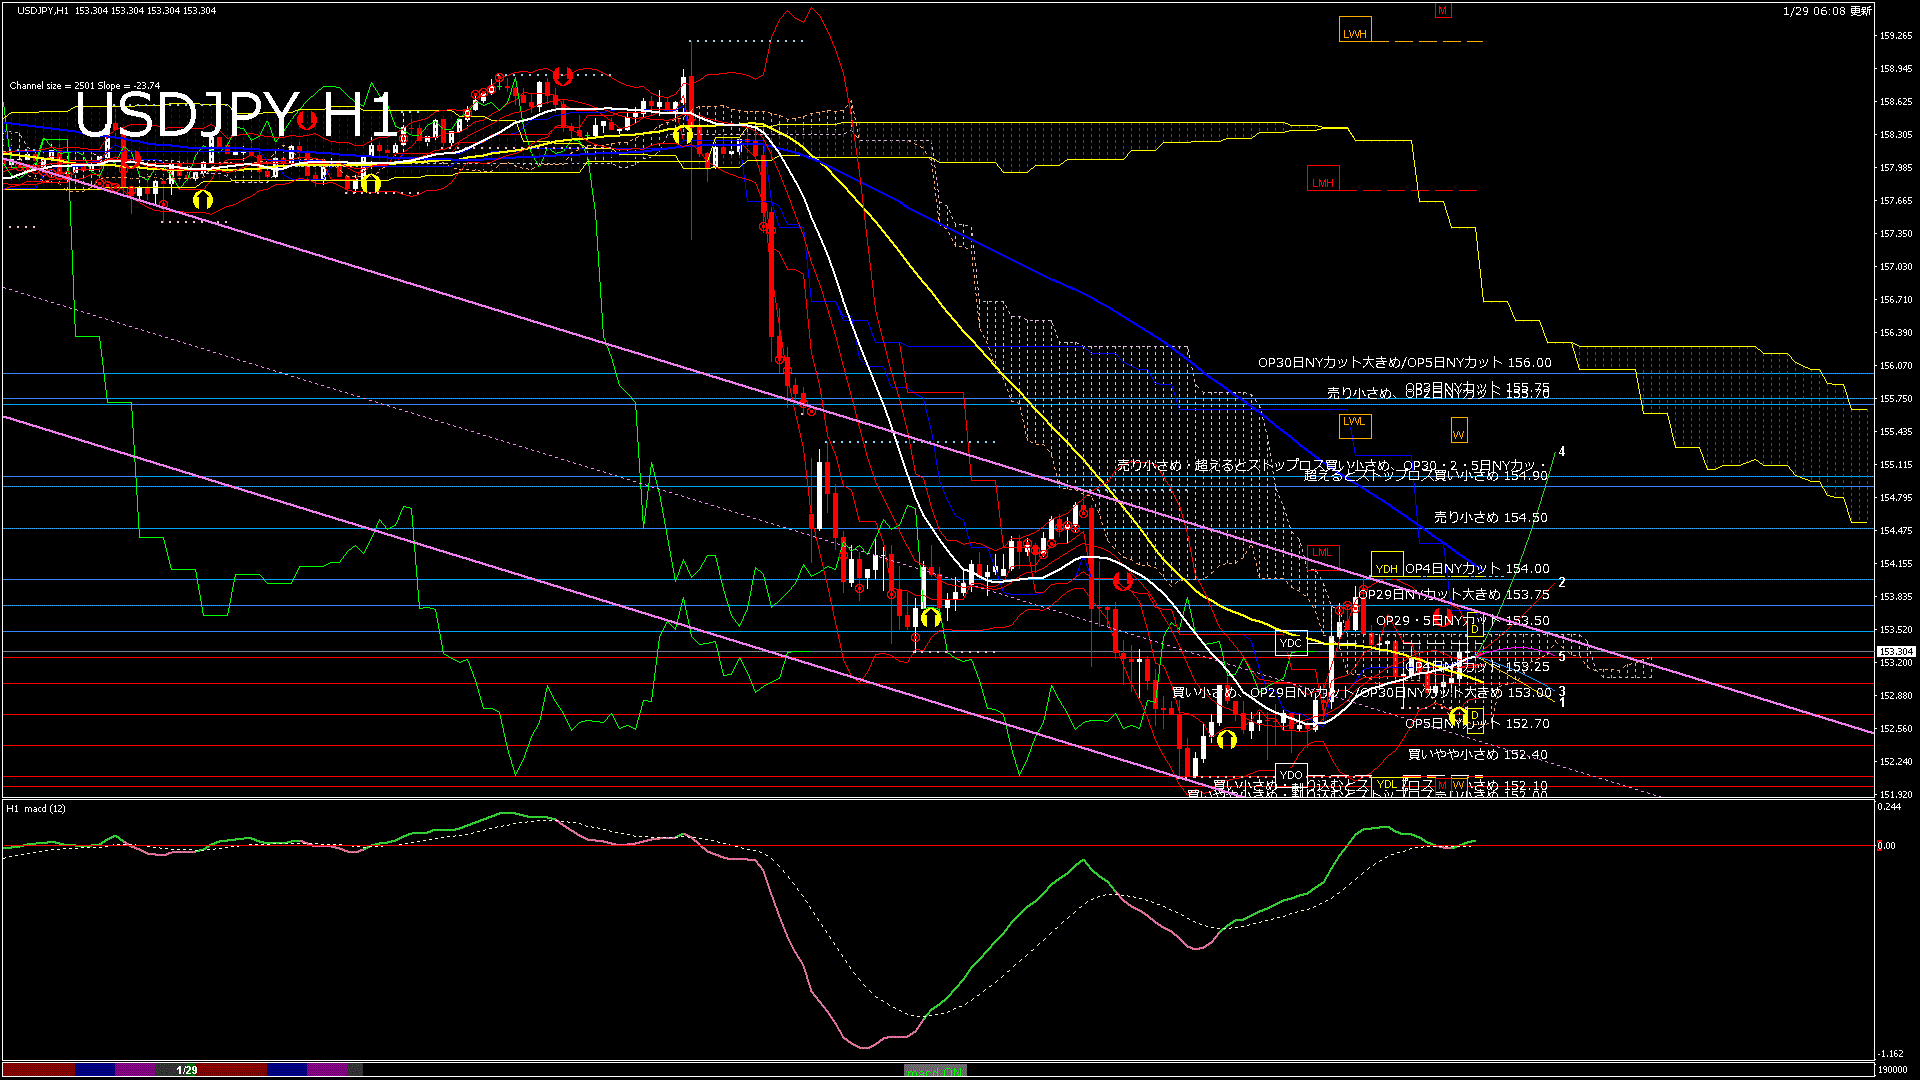This screenshot has width=1920, height=1080.
Task: Click the large USDJPY H1 title label
Action: 236,115
